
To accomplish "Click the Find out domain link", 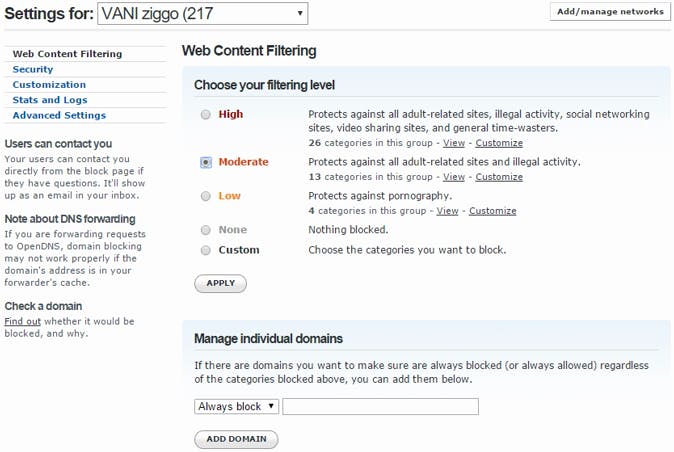I will click(22, 321).
